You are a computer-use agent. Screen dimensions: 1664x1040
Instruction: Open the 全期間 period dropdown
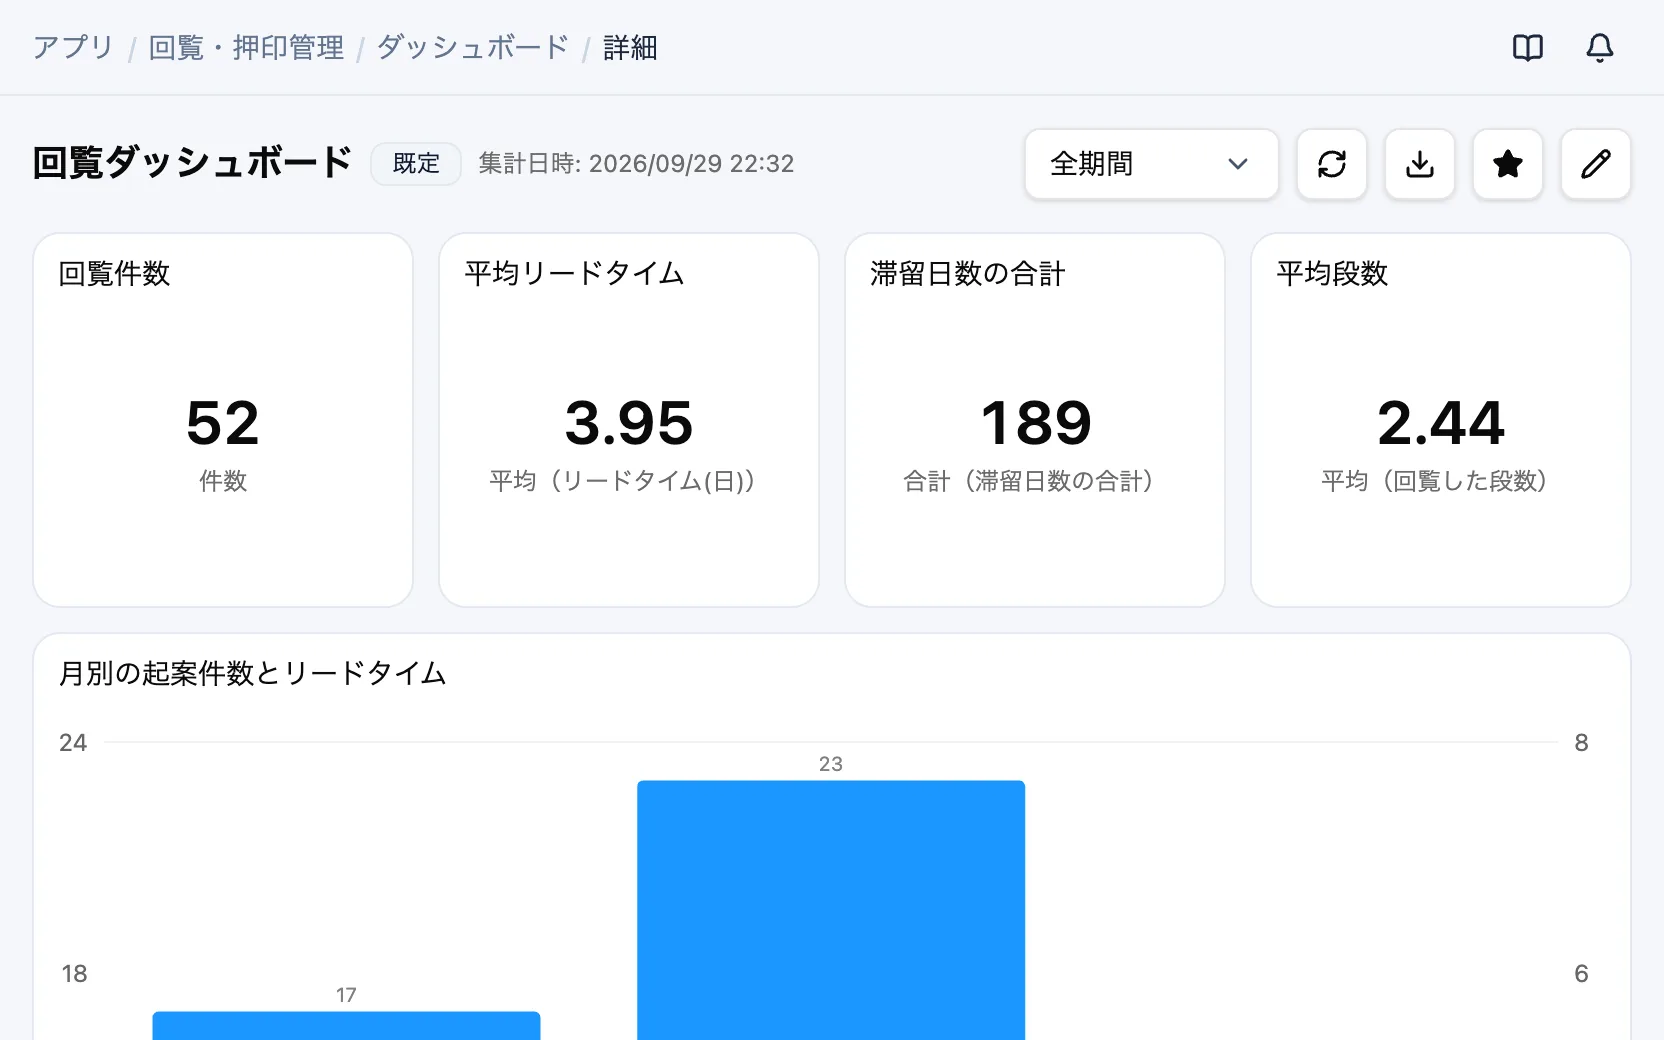click(1152, 164)
